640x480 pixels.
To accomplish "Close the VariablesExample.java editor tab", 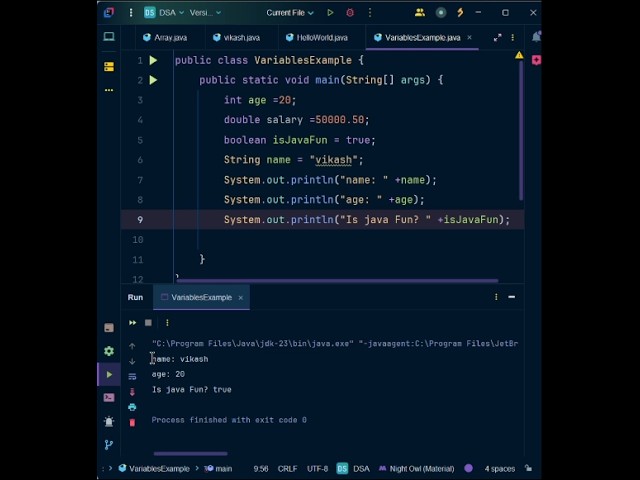I will pyautogui.click(x=469, y=38).
